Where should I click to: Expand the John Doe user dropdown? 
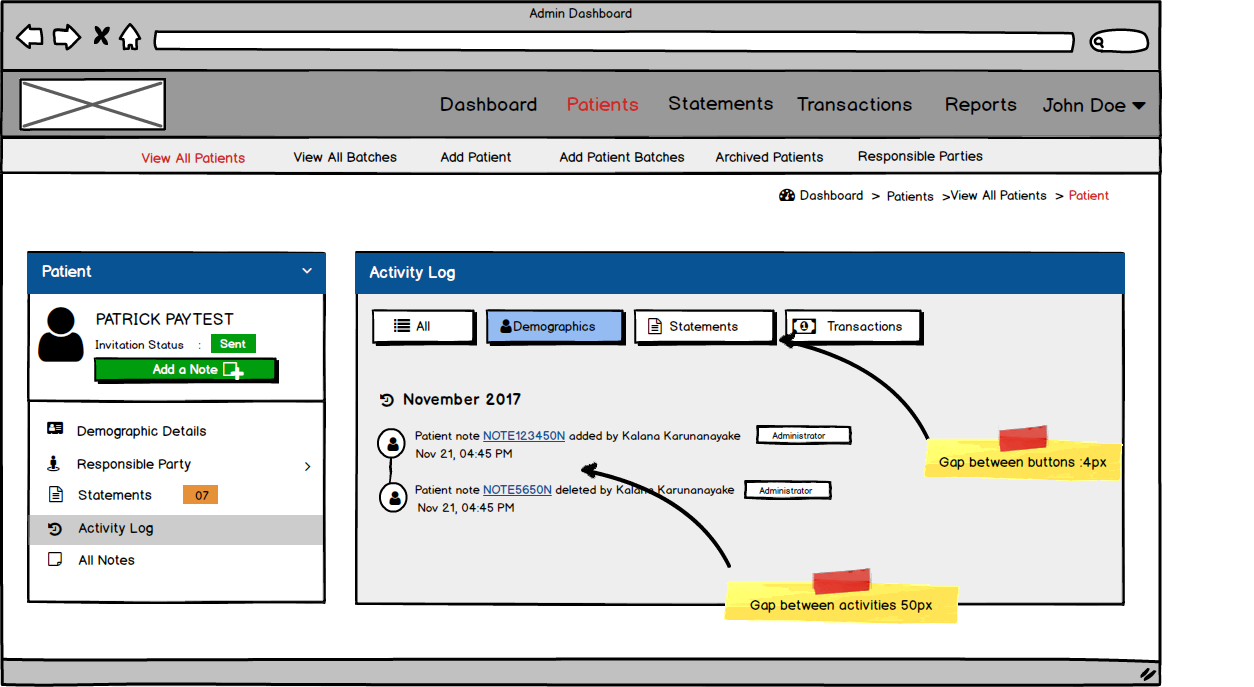[x=1094, y=105]
